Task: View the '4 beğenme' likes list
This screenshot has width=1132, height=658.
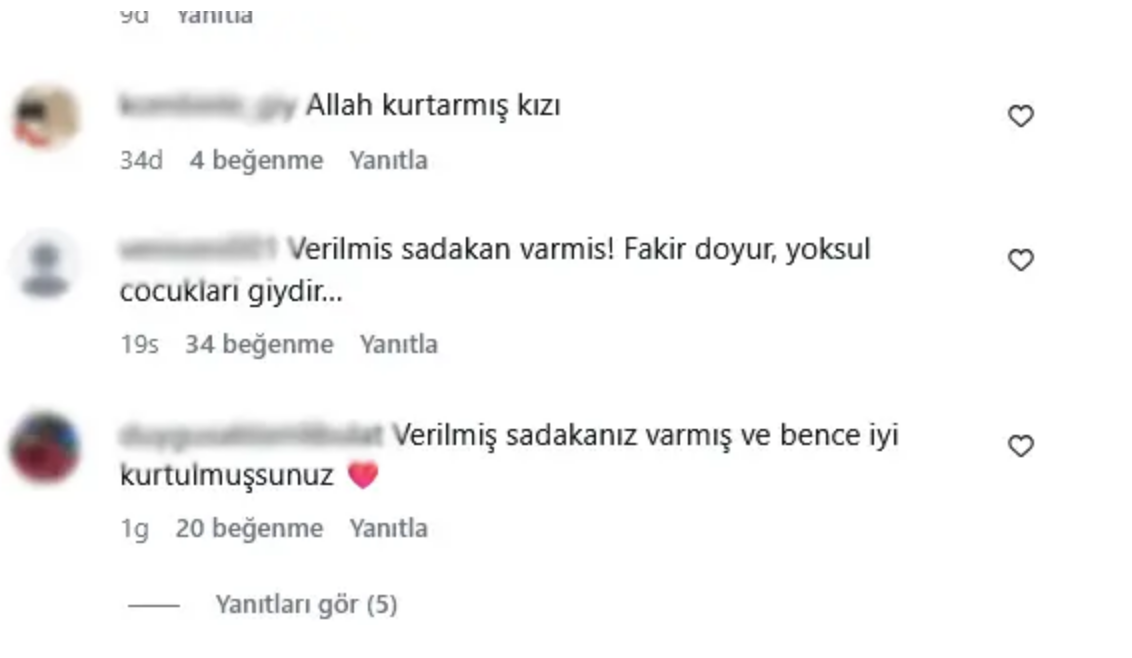Action: [x=256, y=160]
